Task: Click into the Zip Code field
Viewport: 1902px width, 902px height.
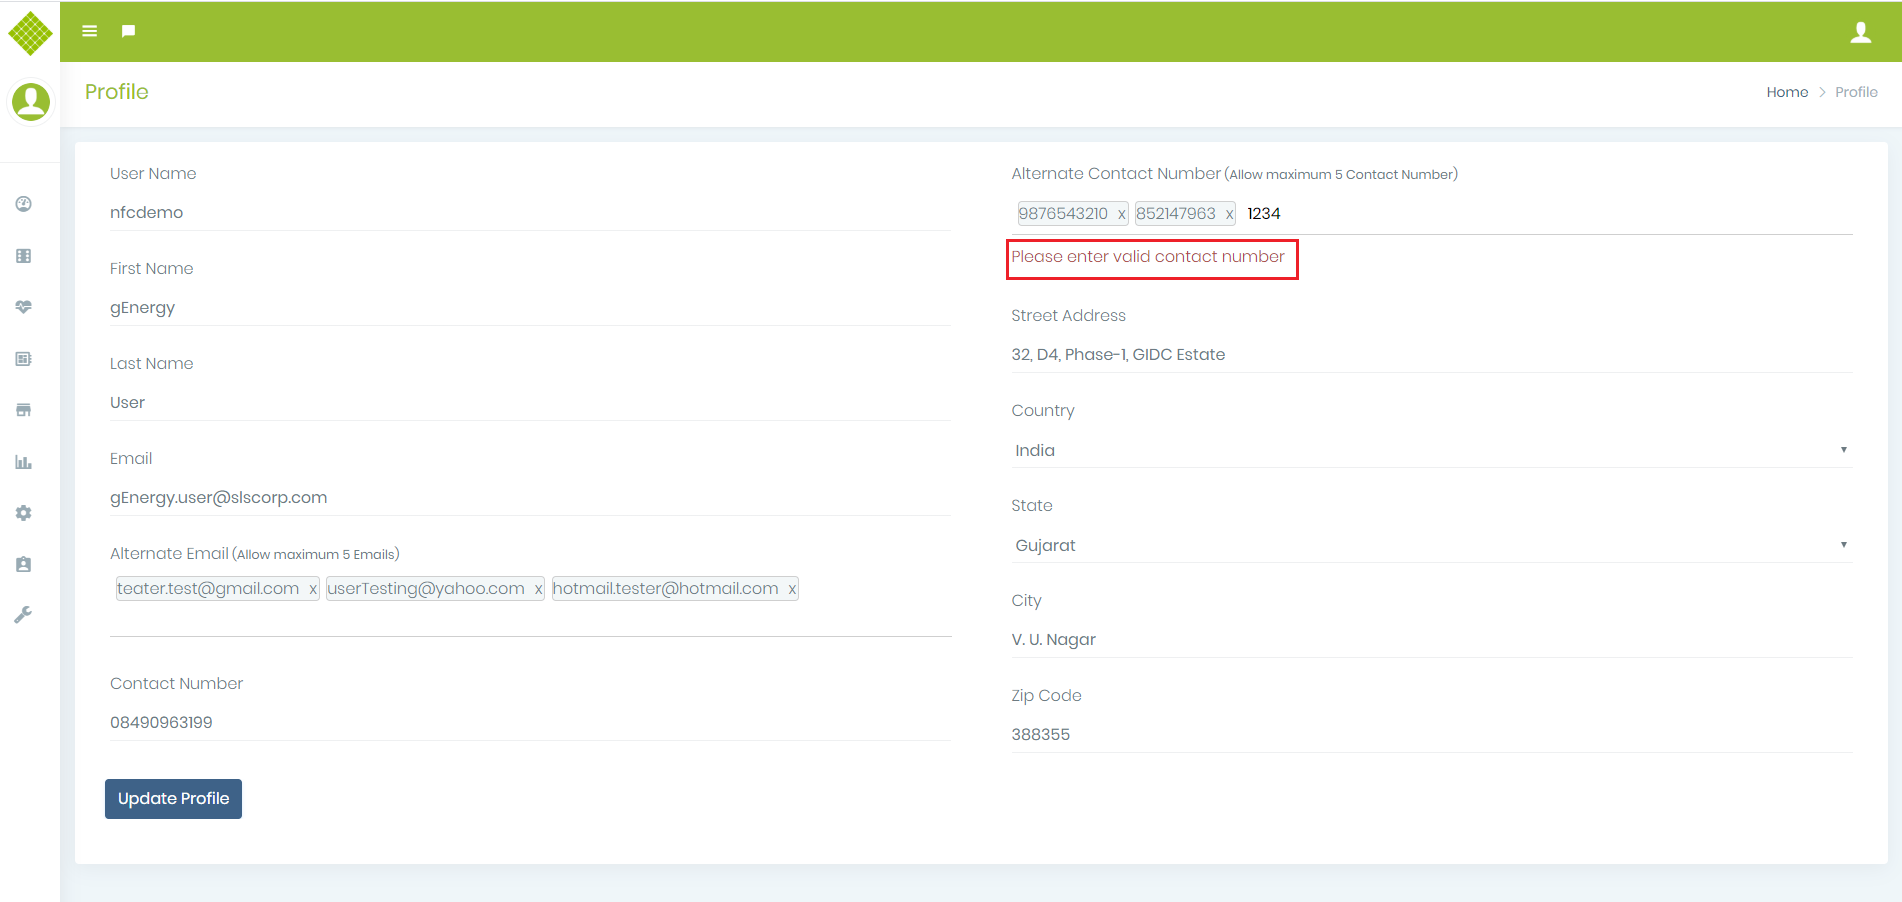Action: click(1430, 734)
